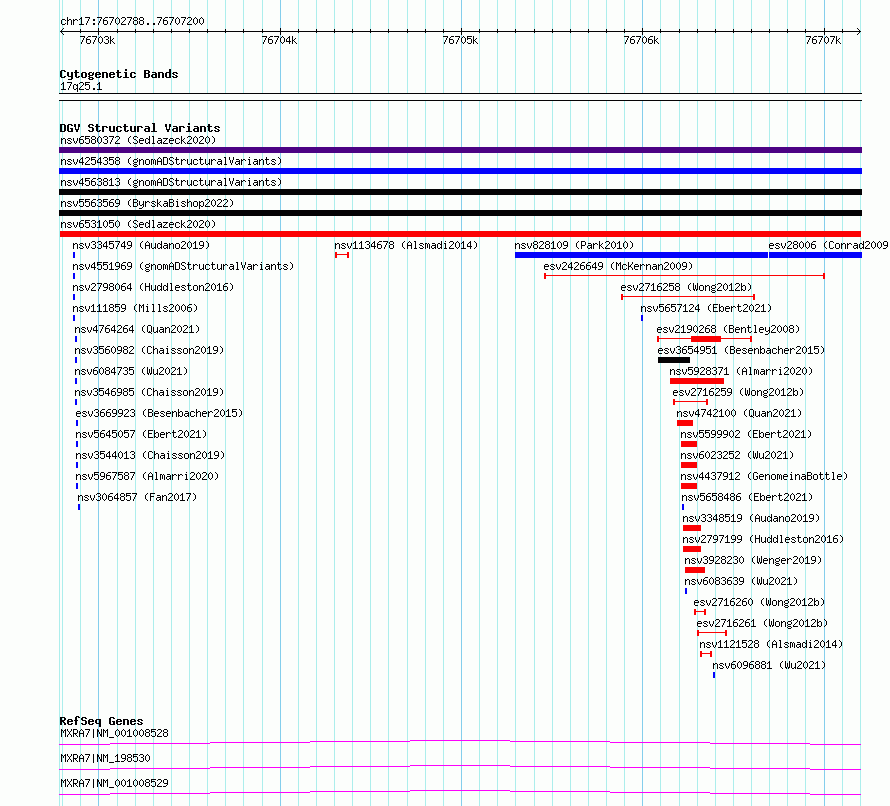Open nsv4254358 (gnomADStructuralVariants) label
Image resolution: width=890 pixels, height=806 pixels.
171,161
